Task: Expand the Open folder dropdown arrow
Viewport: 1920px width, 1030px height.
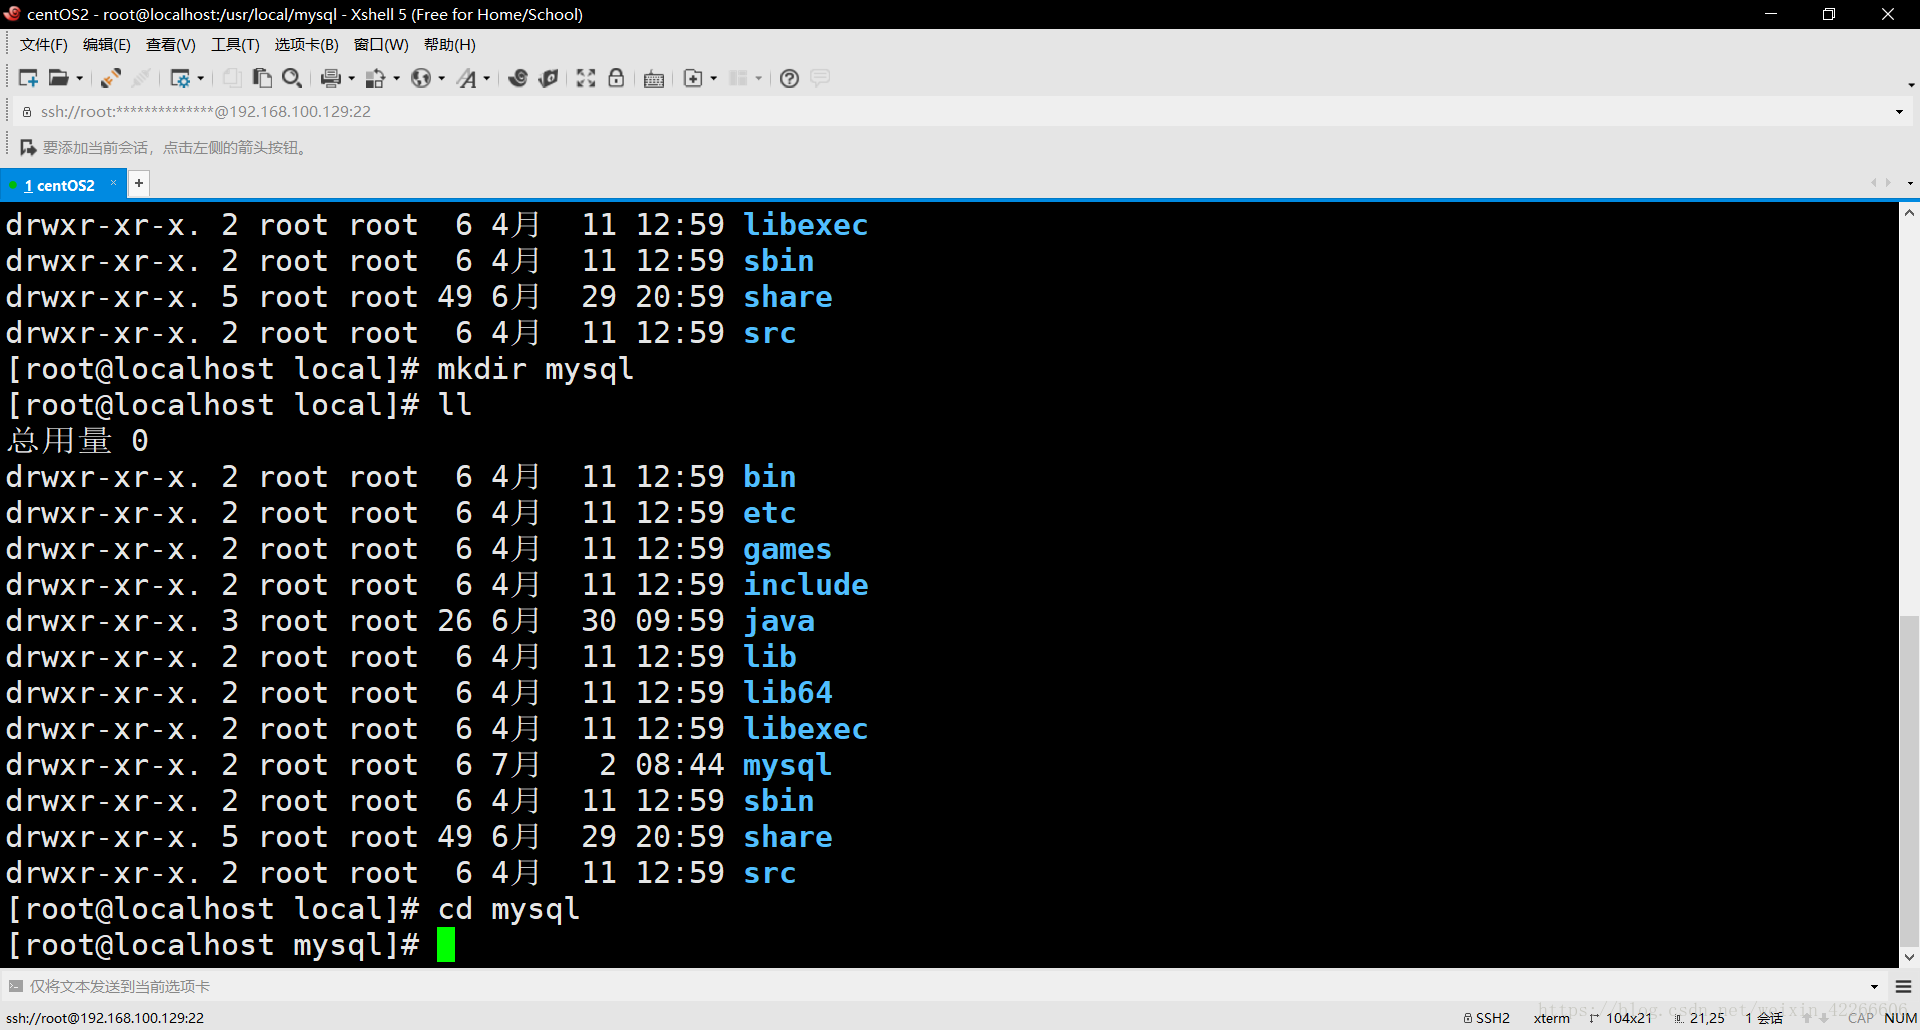Action: click(80, 78)
